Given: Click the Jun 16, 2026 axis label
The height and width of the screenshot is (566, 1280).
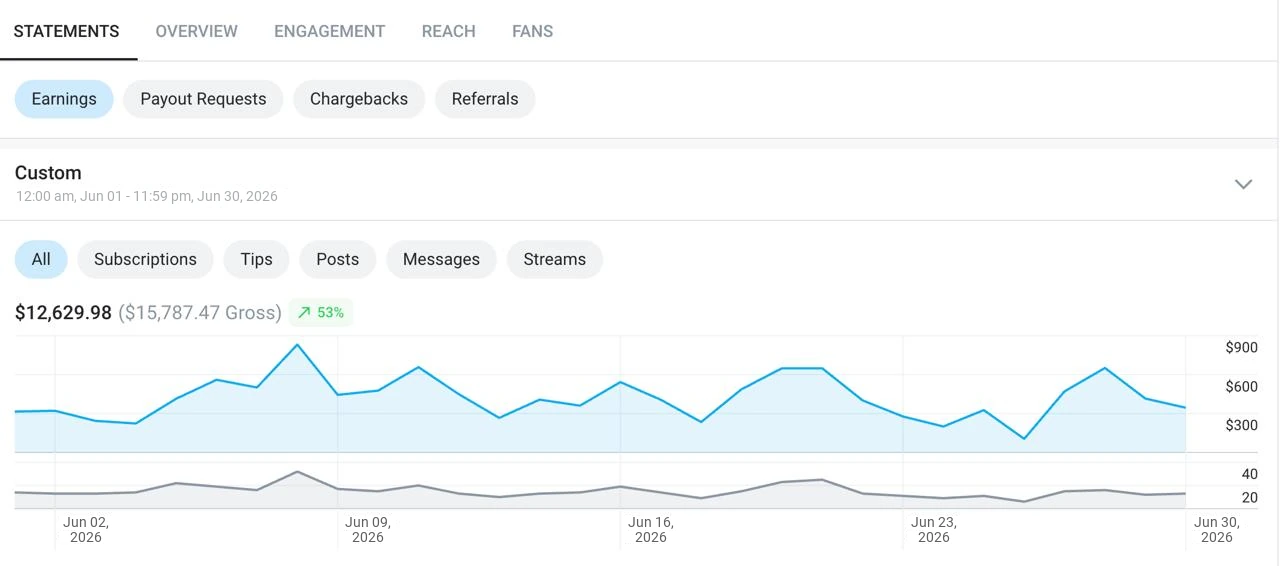Looking at the screenshot, I should coord(651,529).
